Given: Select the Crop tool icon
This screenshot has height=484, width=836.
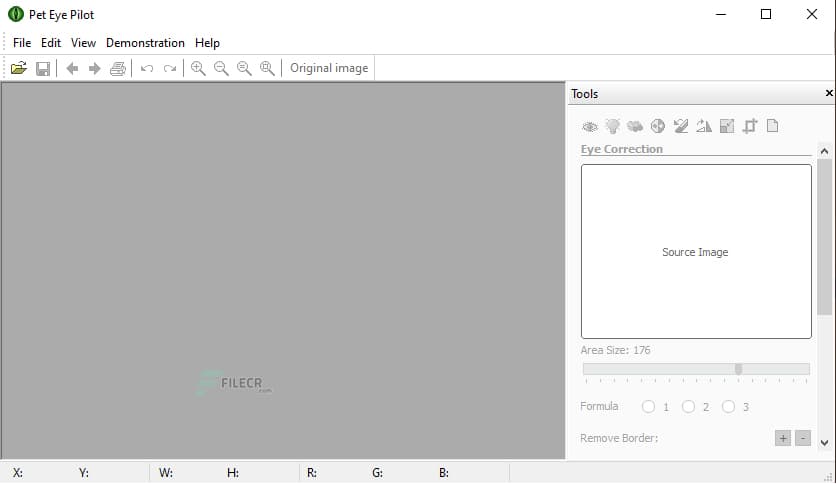Looking at the screenshot, I should [750, 126].
